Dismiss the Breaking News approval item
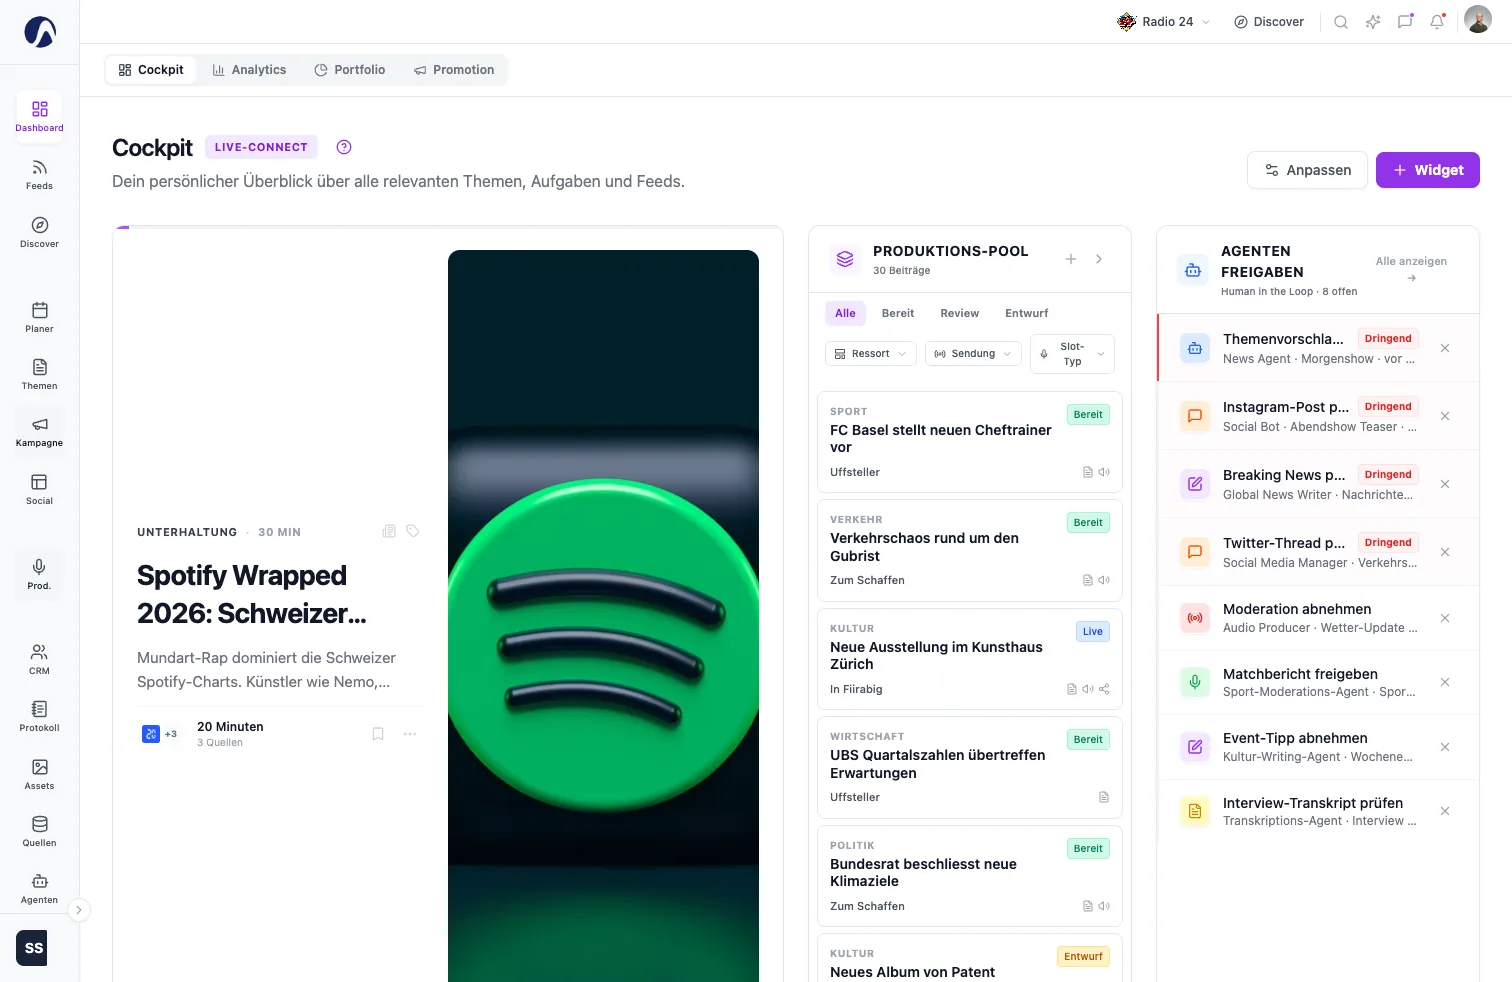Viewport: 1512px width, 982px height. pos(1445,484)
